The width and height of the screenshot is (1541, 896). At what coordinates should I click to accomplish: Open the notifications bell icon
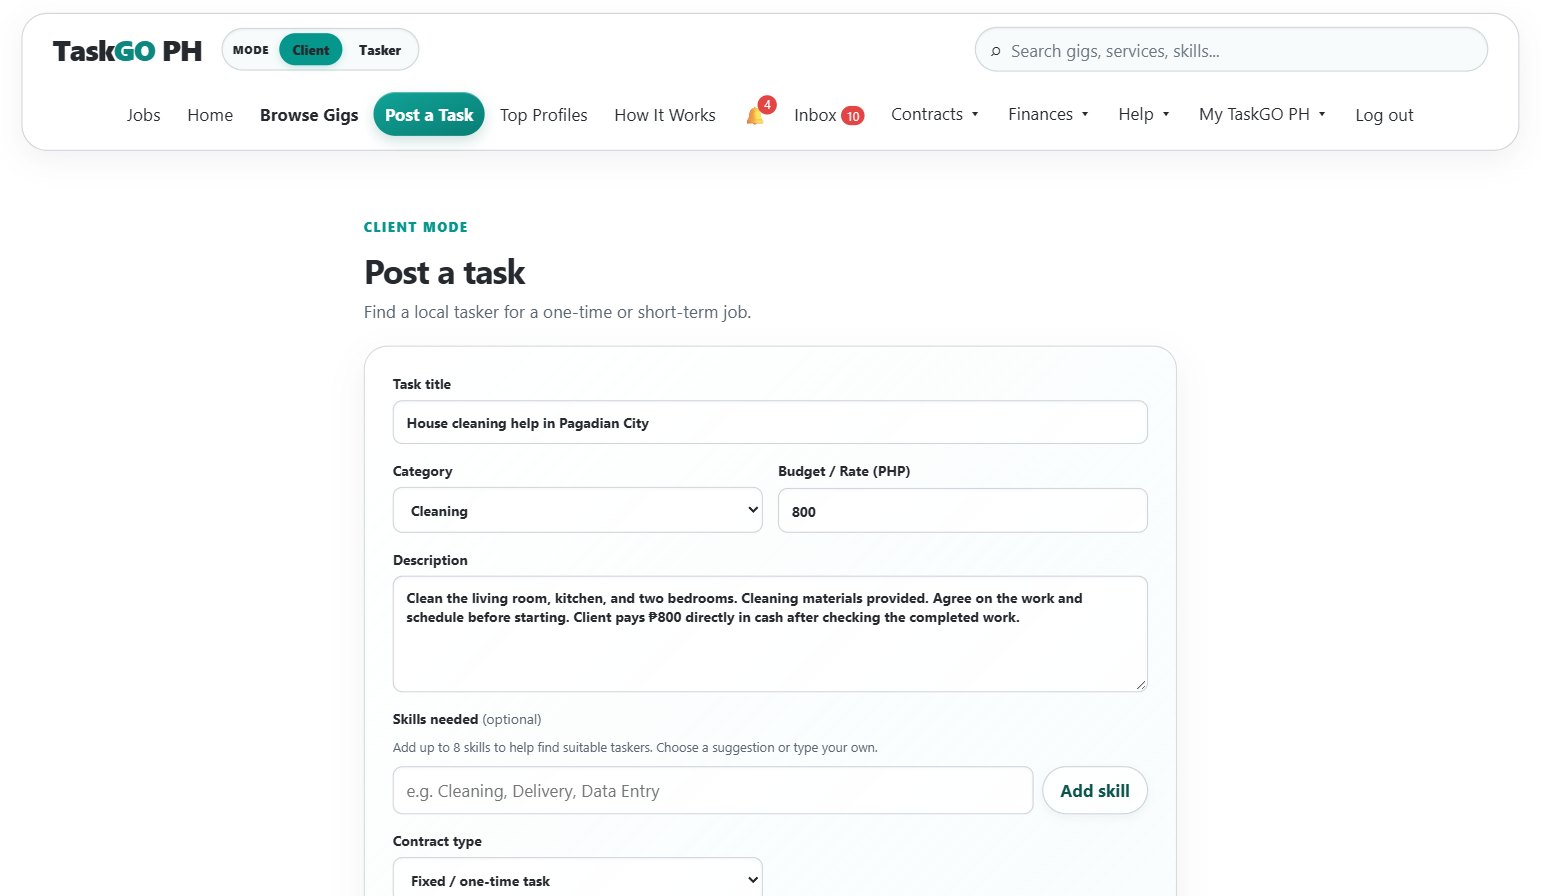point(755,115)
